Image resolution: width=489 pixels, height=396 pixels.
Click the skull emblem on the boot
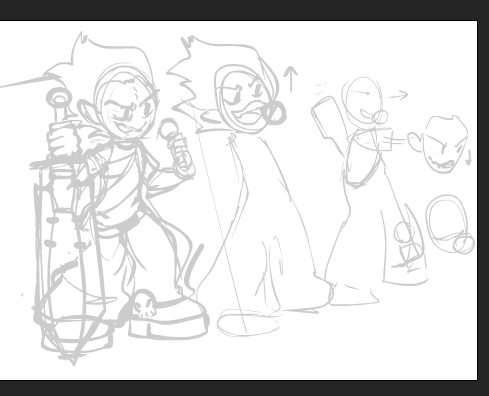click(144, 304)
